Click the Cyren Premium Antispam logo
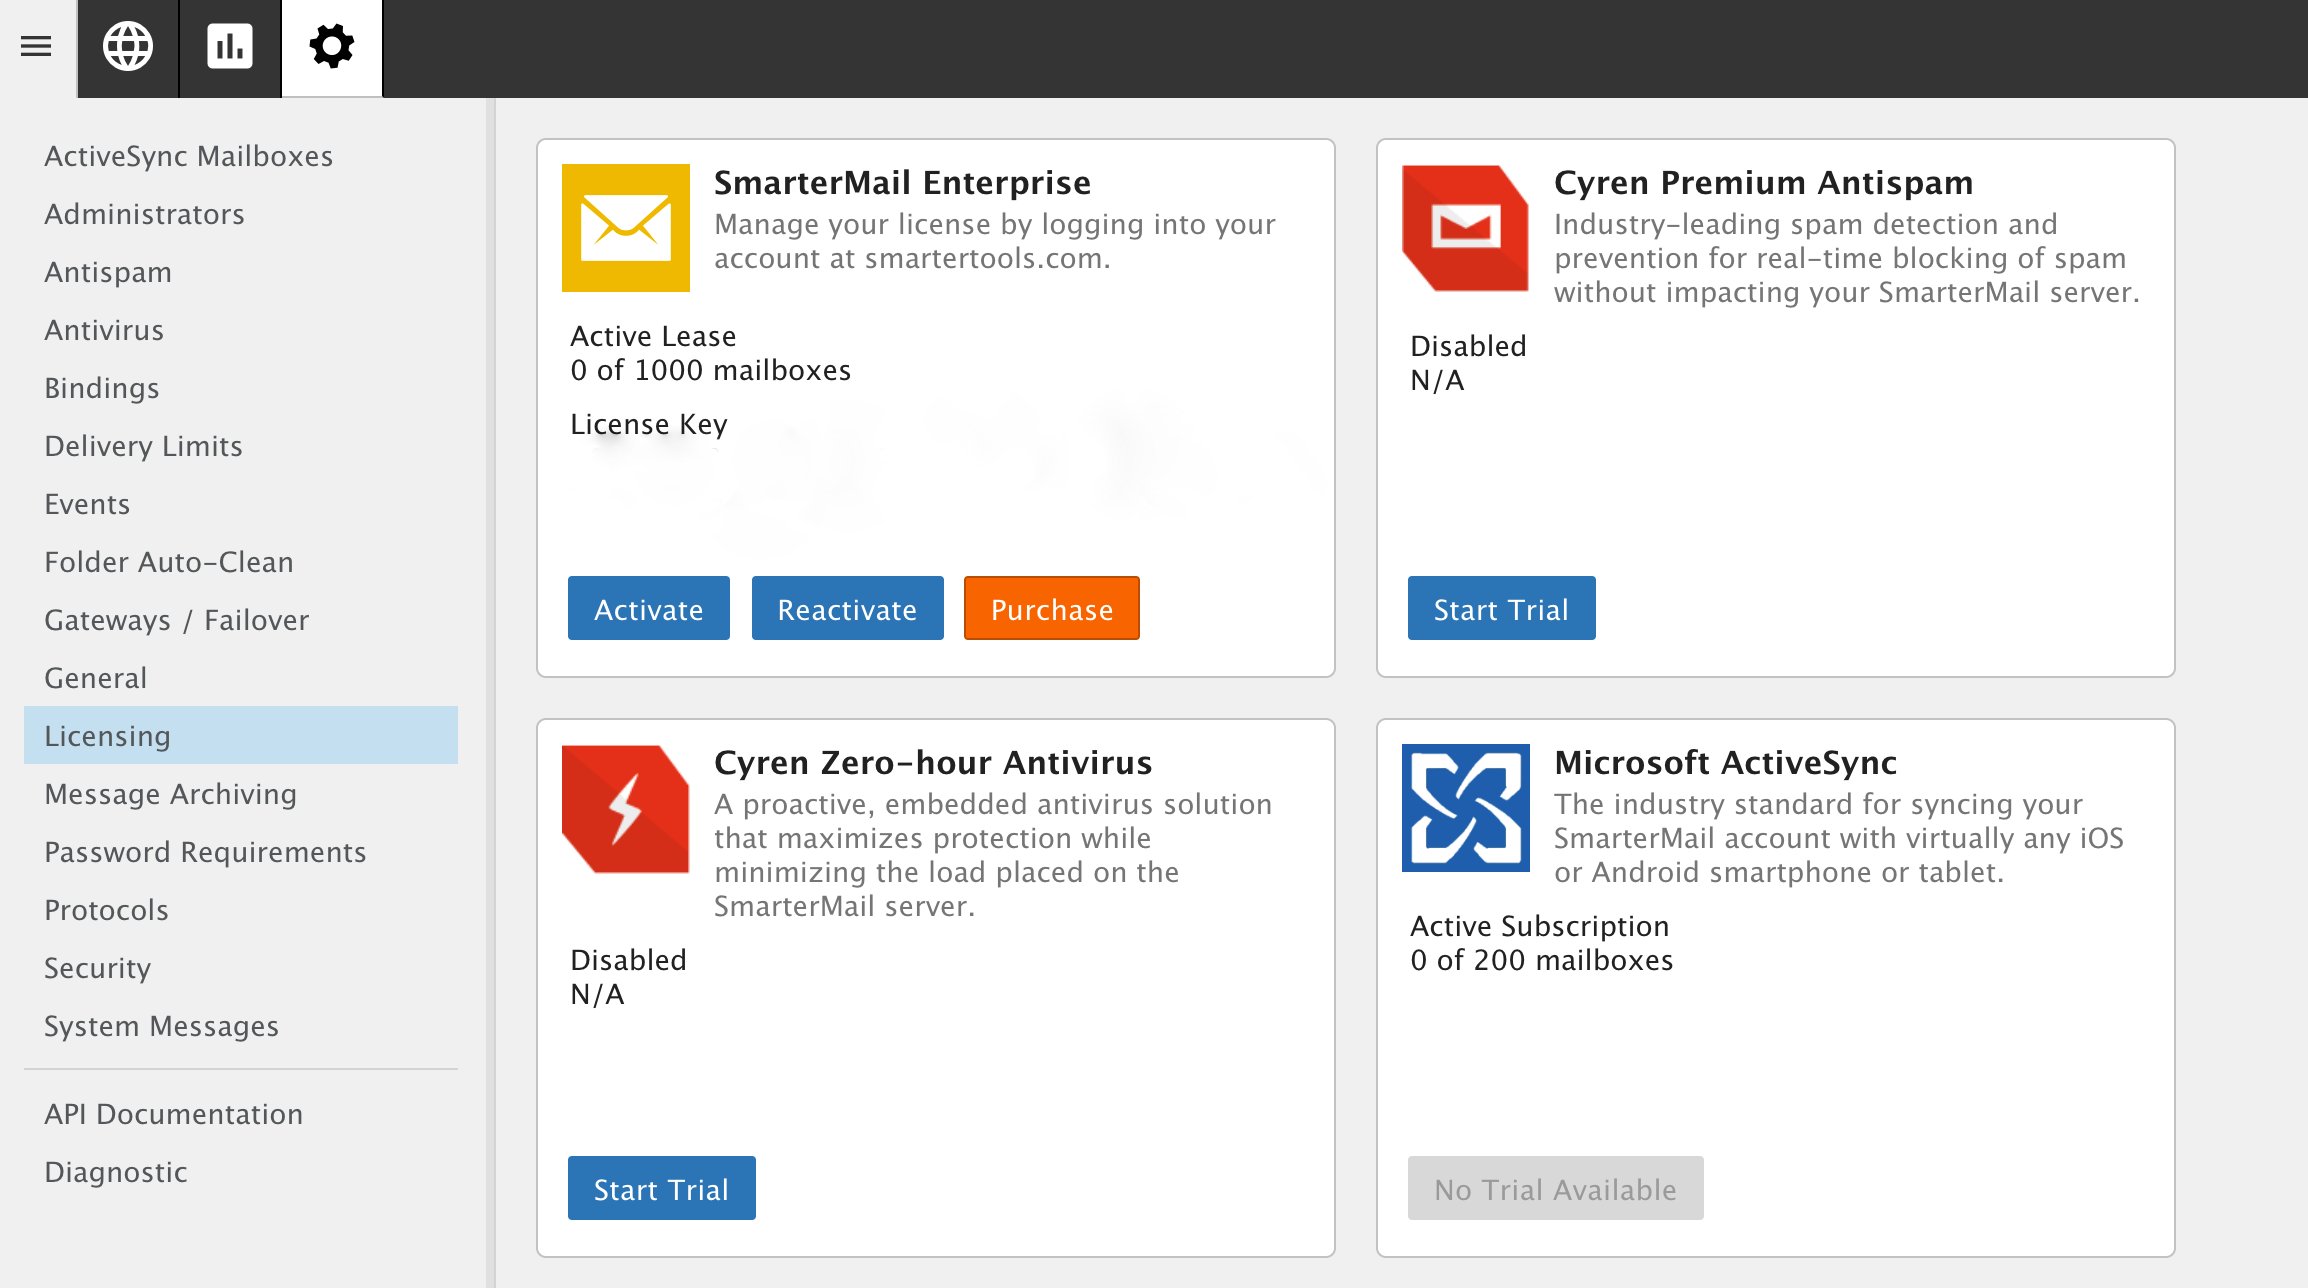This screenshot has height=1288, width=2308. (x=1465, y=228)
